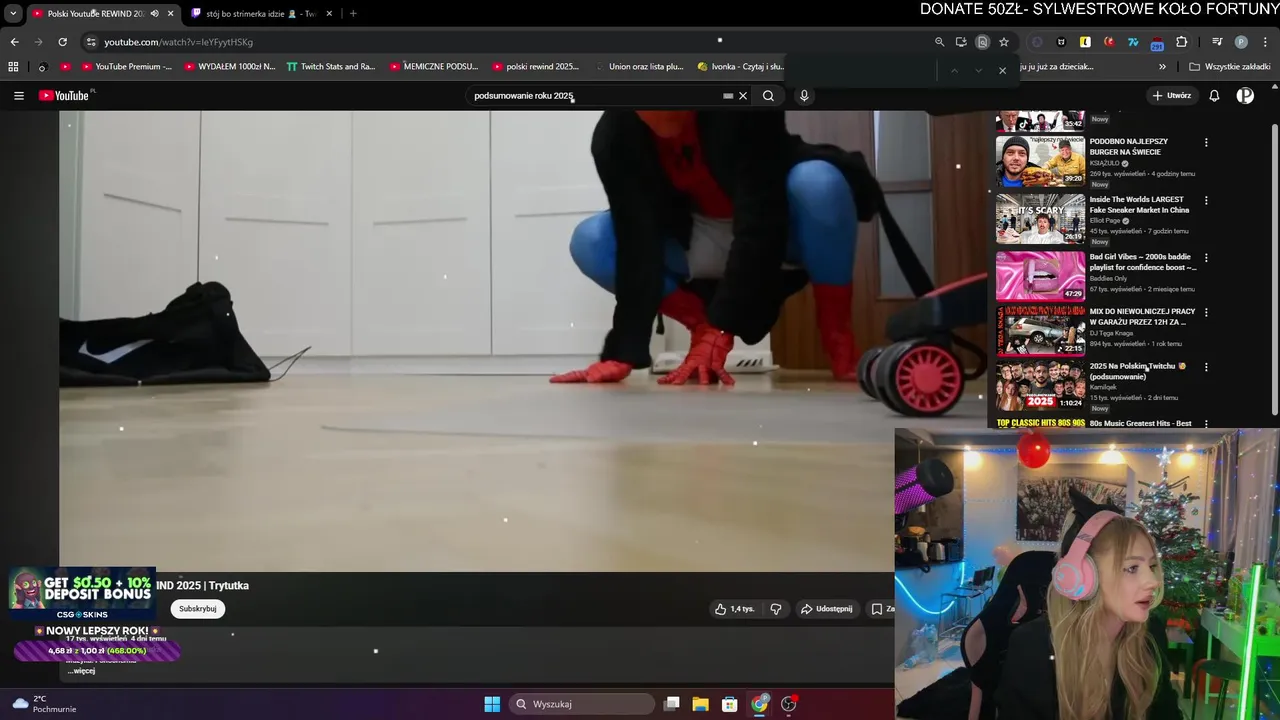Screen dimensions: 1280x720
Task: Click the YouTube search input field
Action: point(595,96)
